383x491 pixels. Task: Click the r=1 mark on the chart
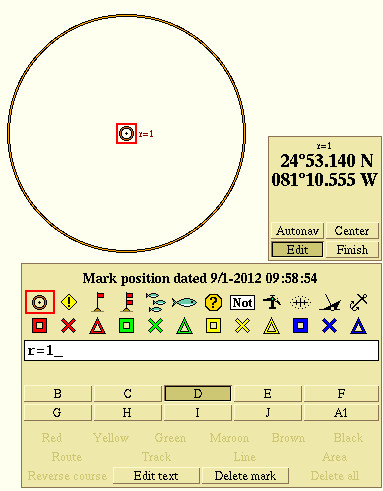click(126, 134)
